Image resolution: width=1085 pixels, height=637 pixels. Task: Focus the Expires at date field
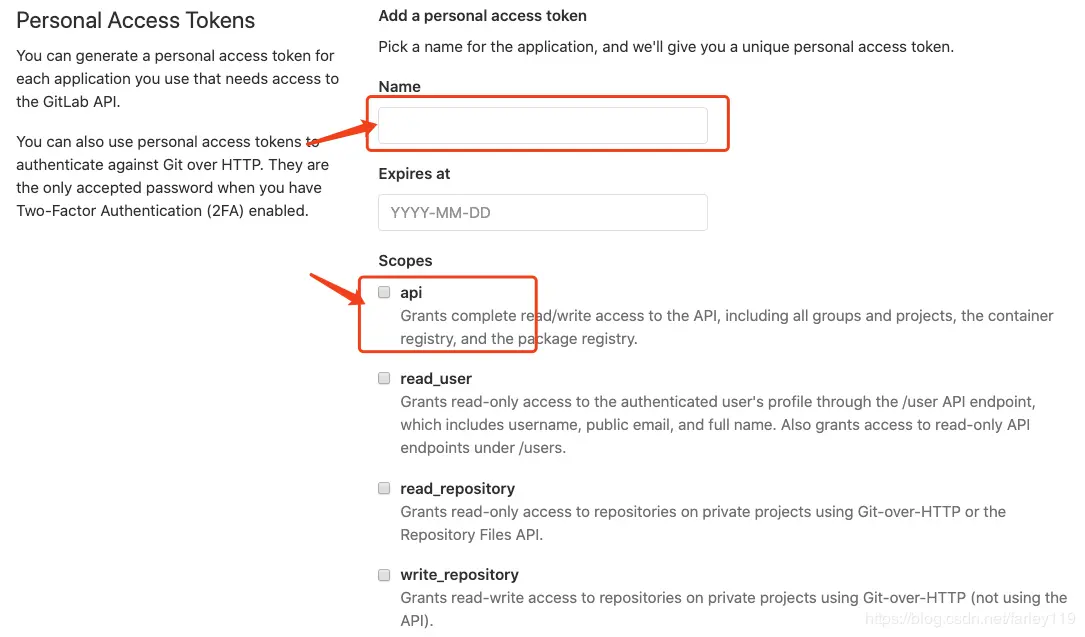click(542, 213)
